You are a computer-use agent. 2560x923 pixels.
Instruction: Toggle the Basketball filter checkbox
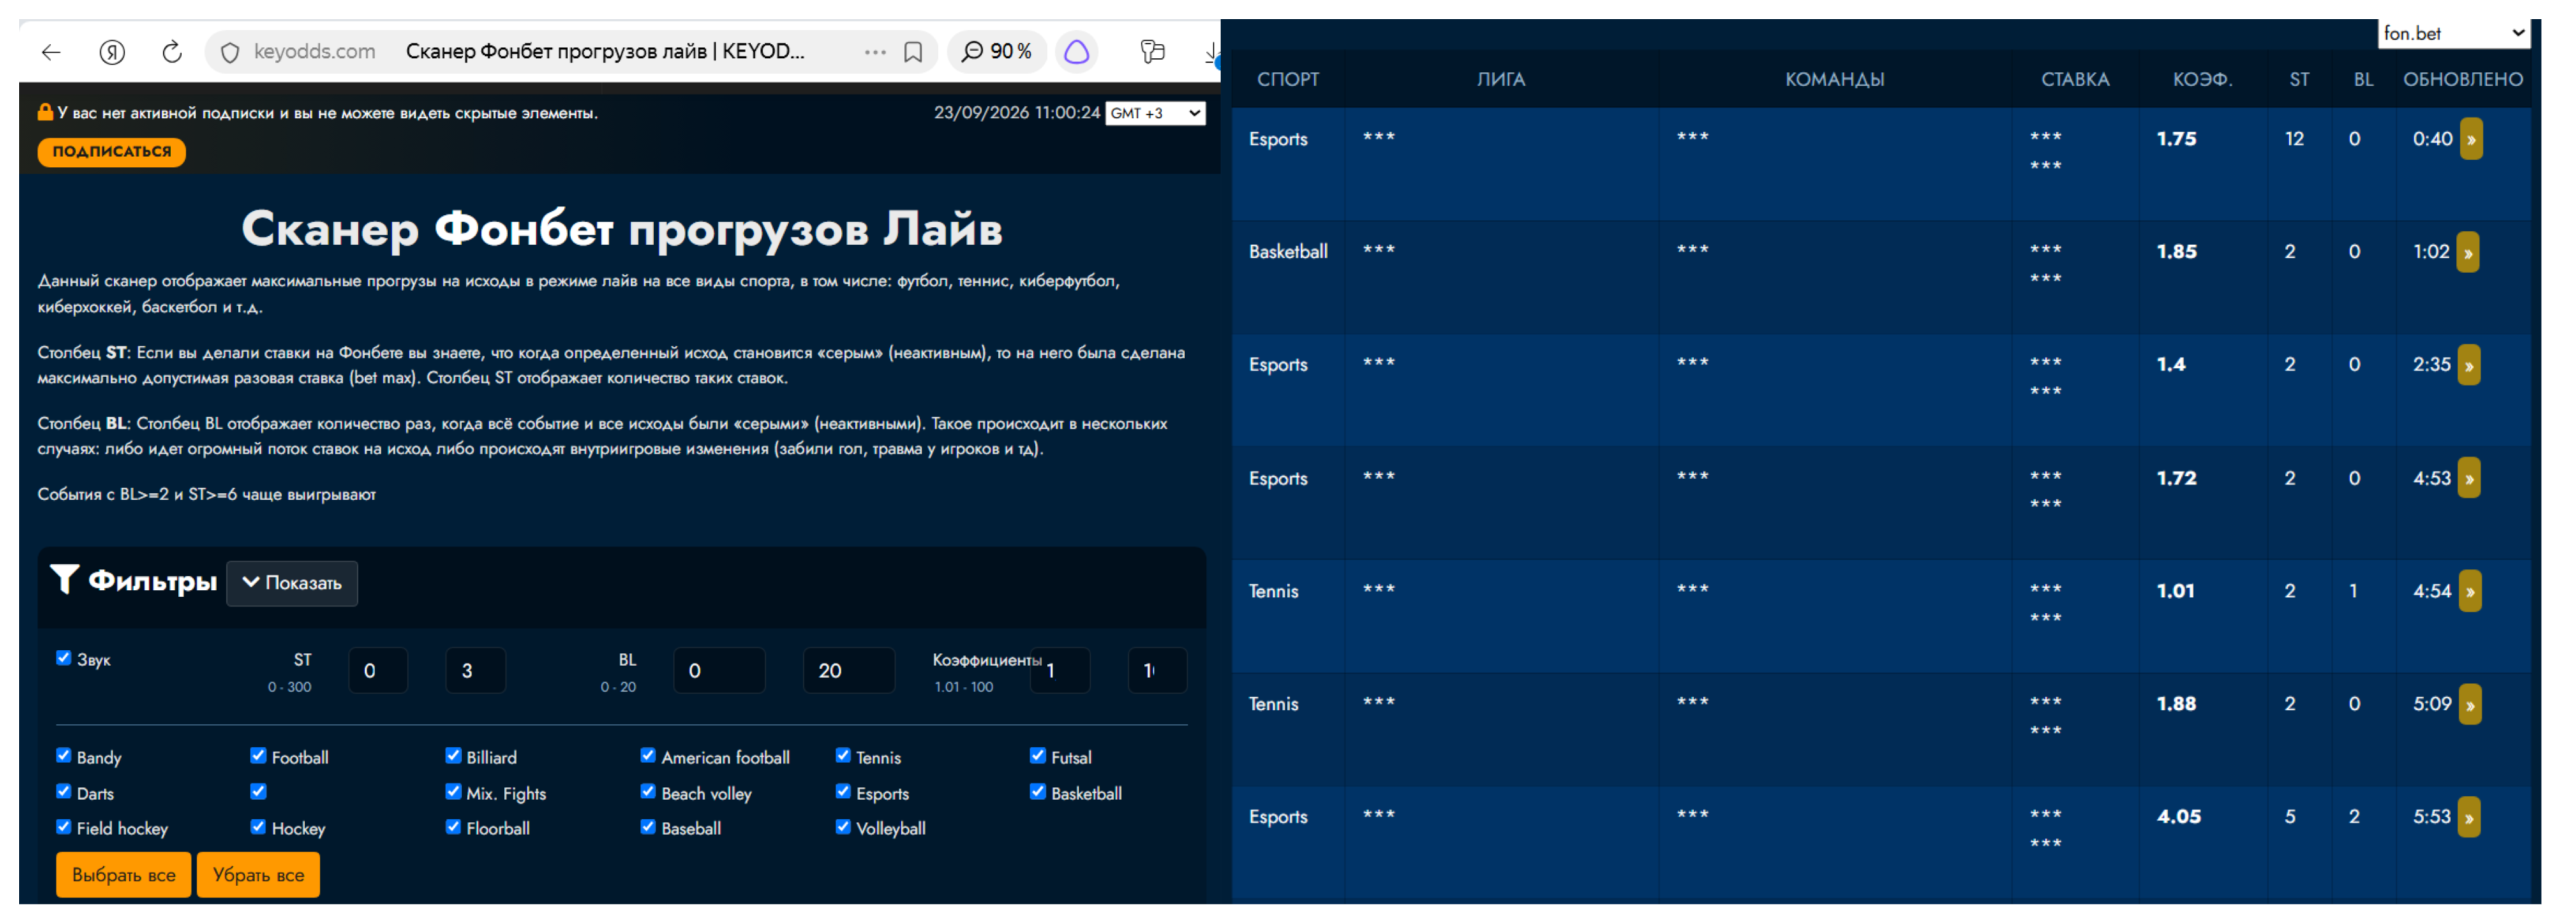tap(1038, 792)
